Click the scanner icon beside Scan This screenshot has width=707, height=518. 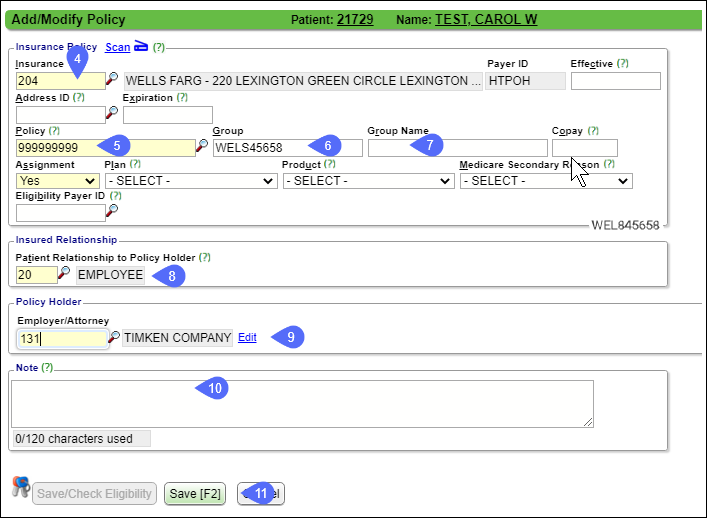click(141, 46)
